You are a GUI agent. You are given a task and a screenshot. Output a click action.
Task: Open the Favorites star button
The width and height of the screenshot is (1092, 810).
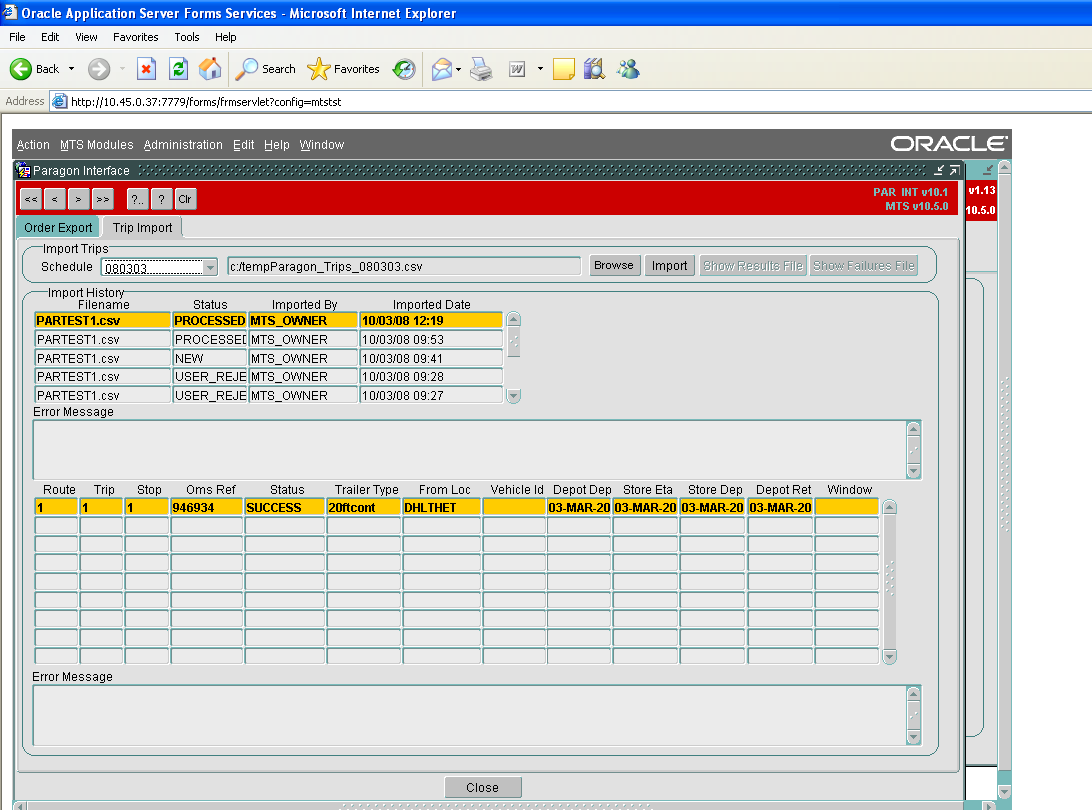click(x=343, y=69)
